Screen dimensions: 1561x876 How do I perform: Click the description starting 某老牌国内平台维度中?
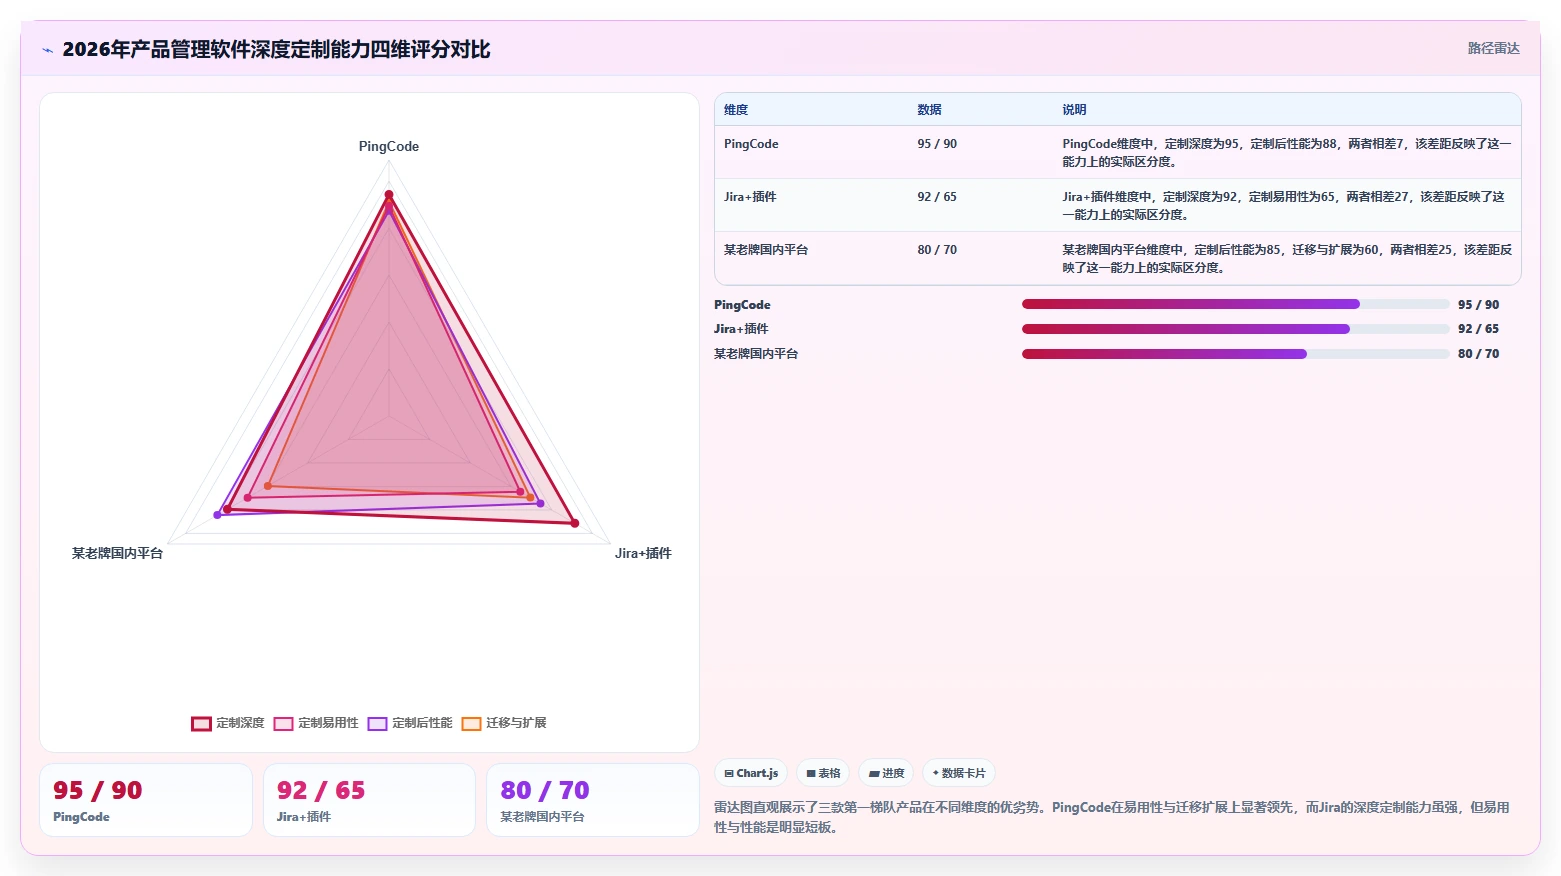pos(1287,258)
